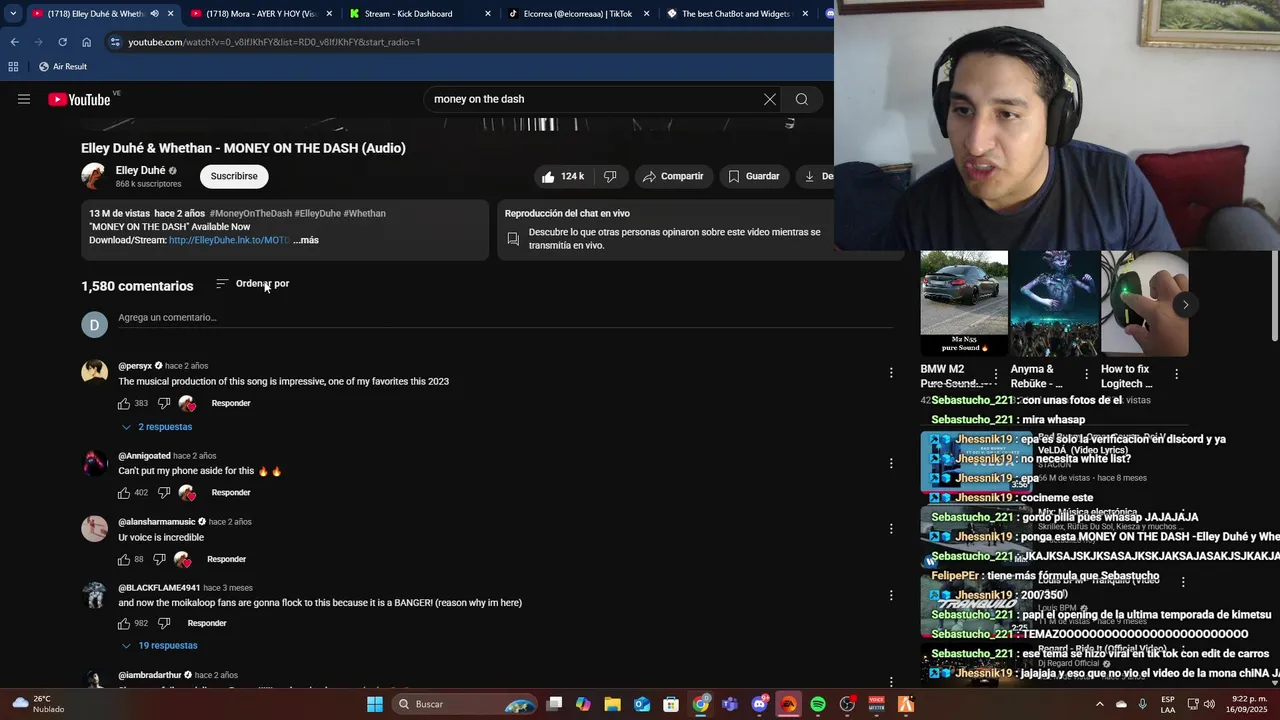The height and width of the screenshot is (720, 1280).
Task: Reply to the @alansharmamusic comment
Action: 226,559
